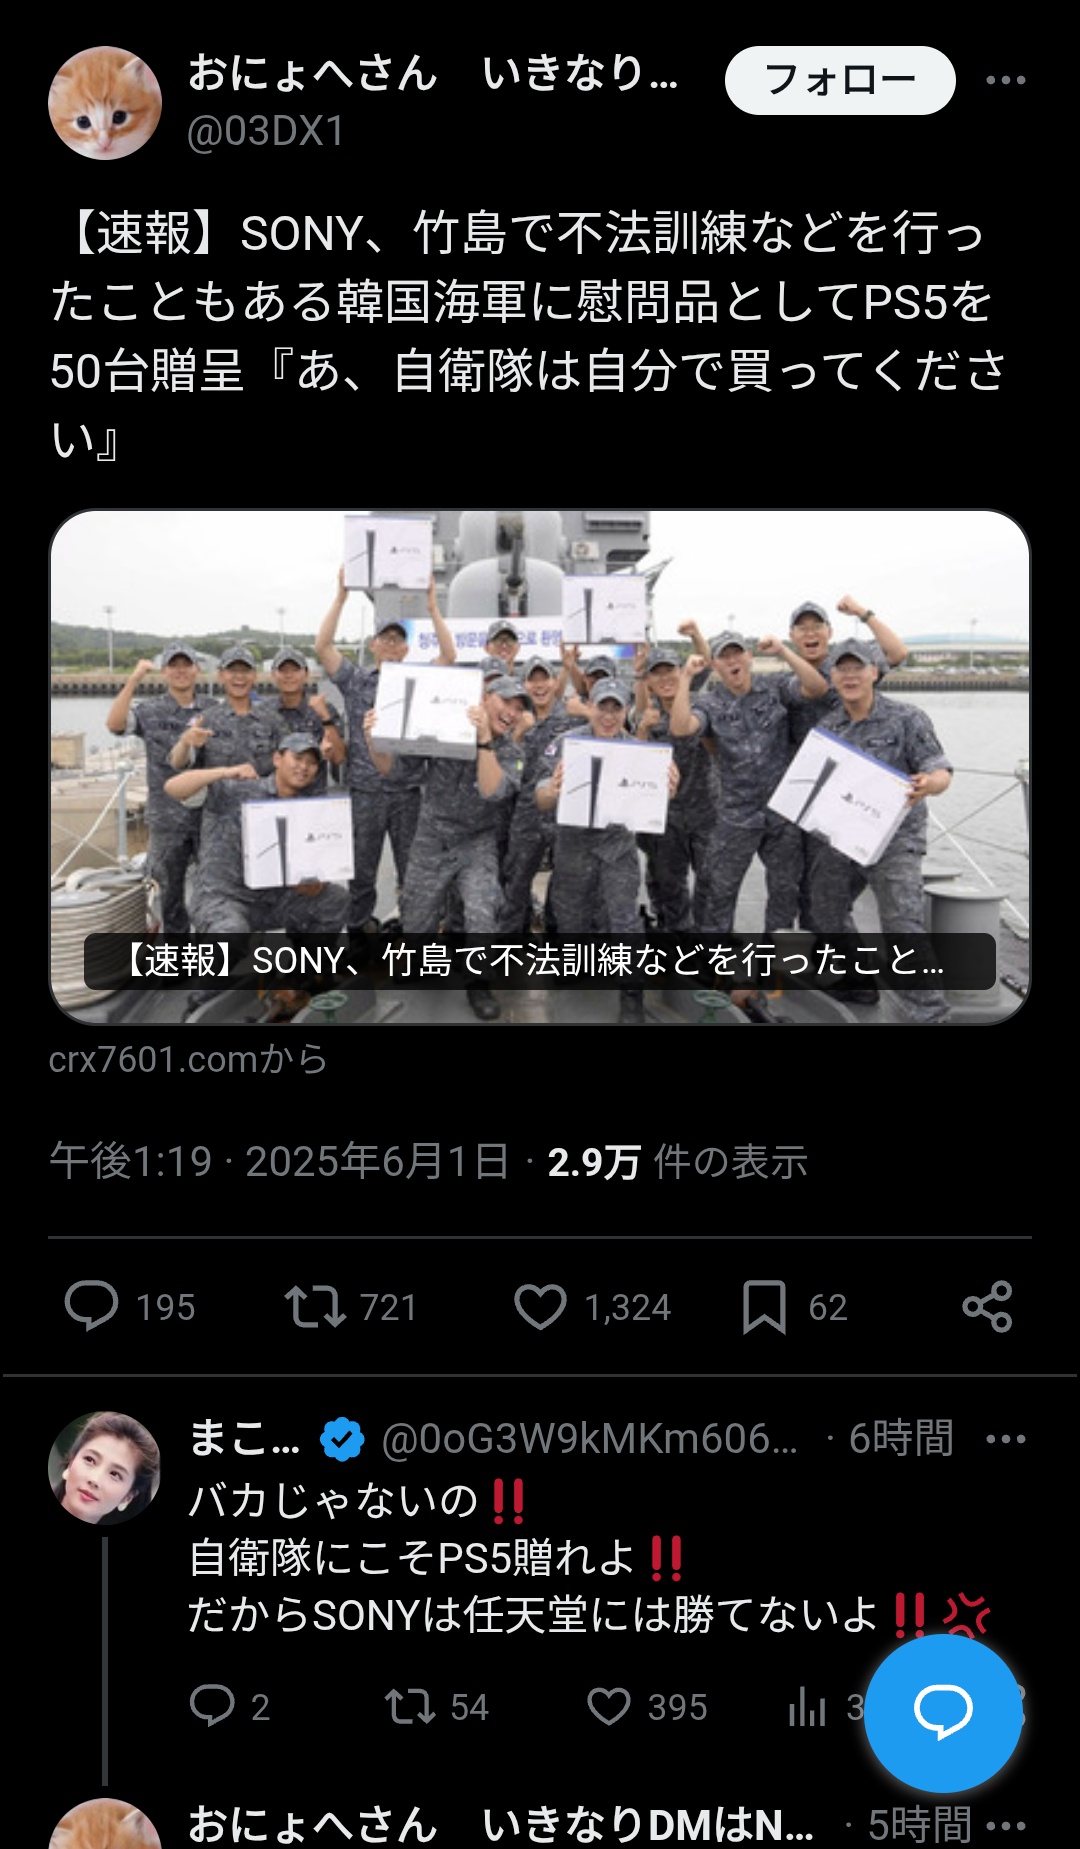Open the crx7601.com source link
This screenshot has width=1080, height=1849.
[188, 1059]
